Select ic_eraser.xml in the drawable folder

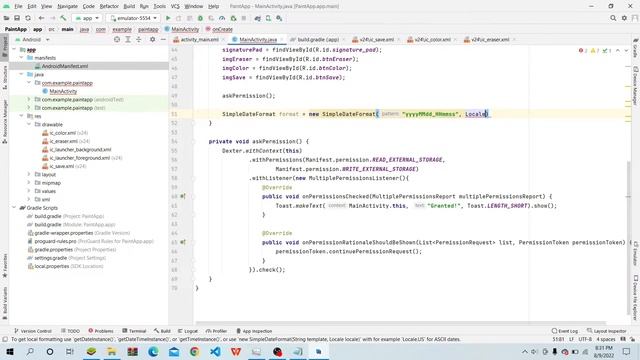tap(64, 141)
